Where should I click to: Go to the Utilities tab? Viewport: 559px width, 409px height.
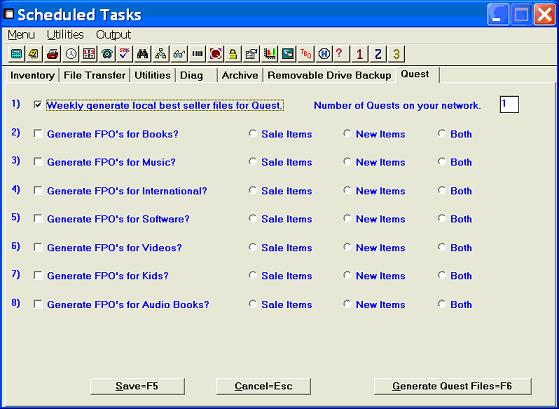(153, 75)
